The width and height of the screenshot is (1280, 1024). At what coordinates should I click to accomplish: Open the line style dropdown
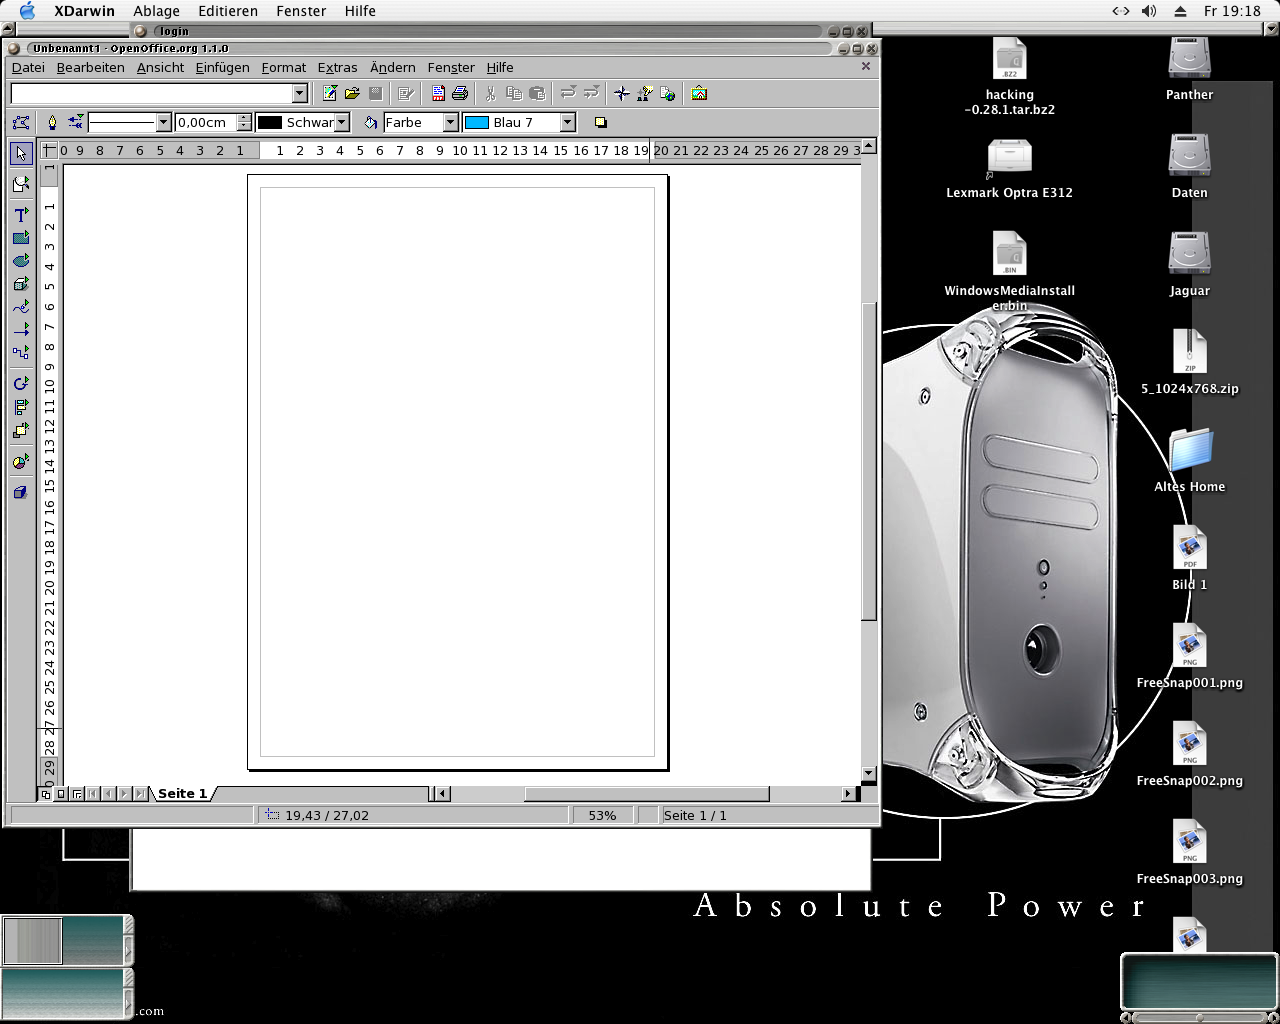[164, 123]
